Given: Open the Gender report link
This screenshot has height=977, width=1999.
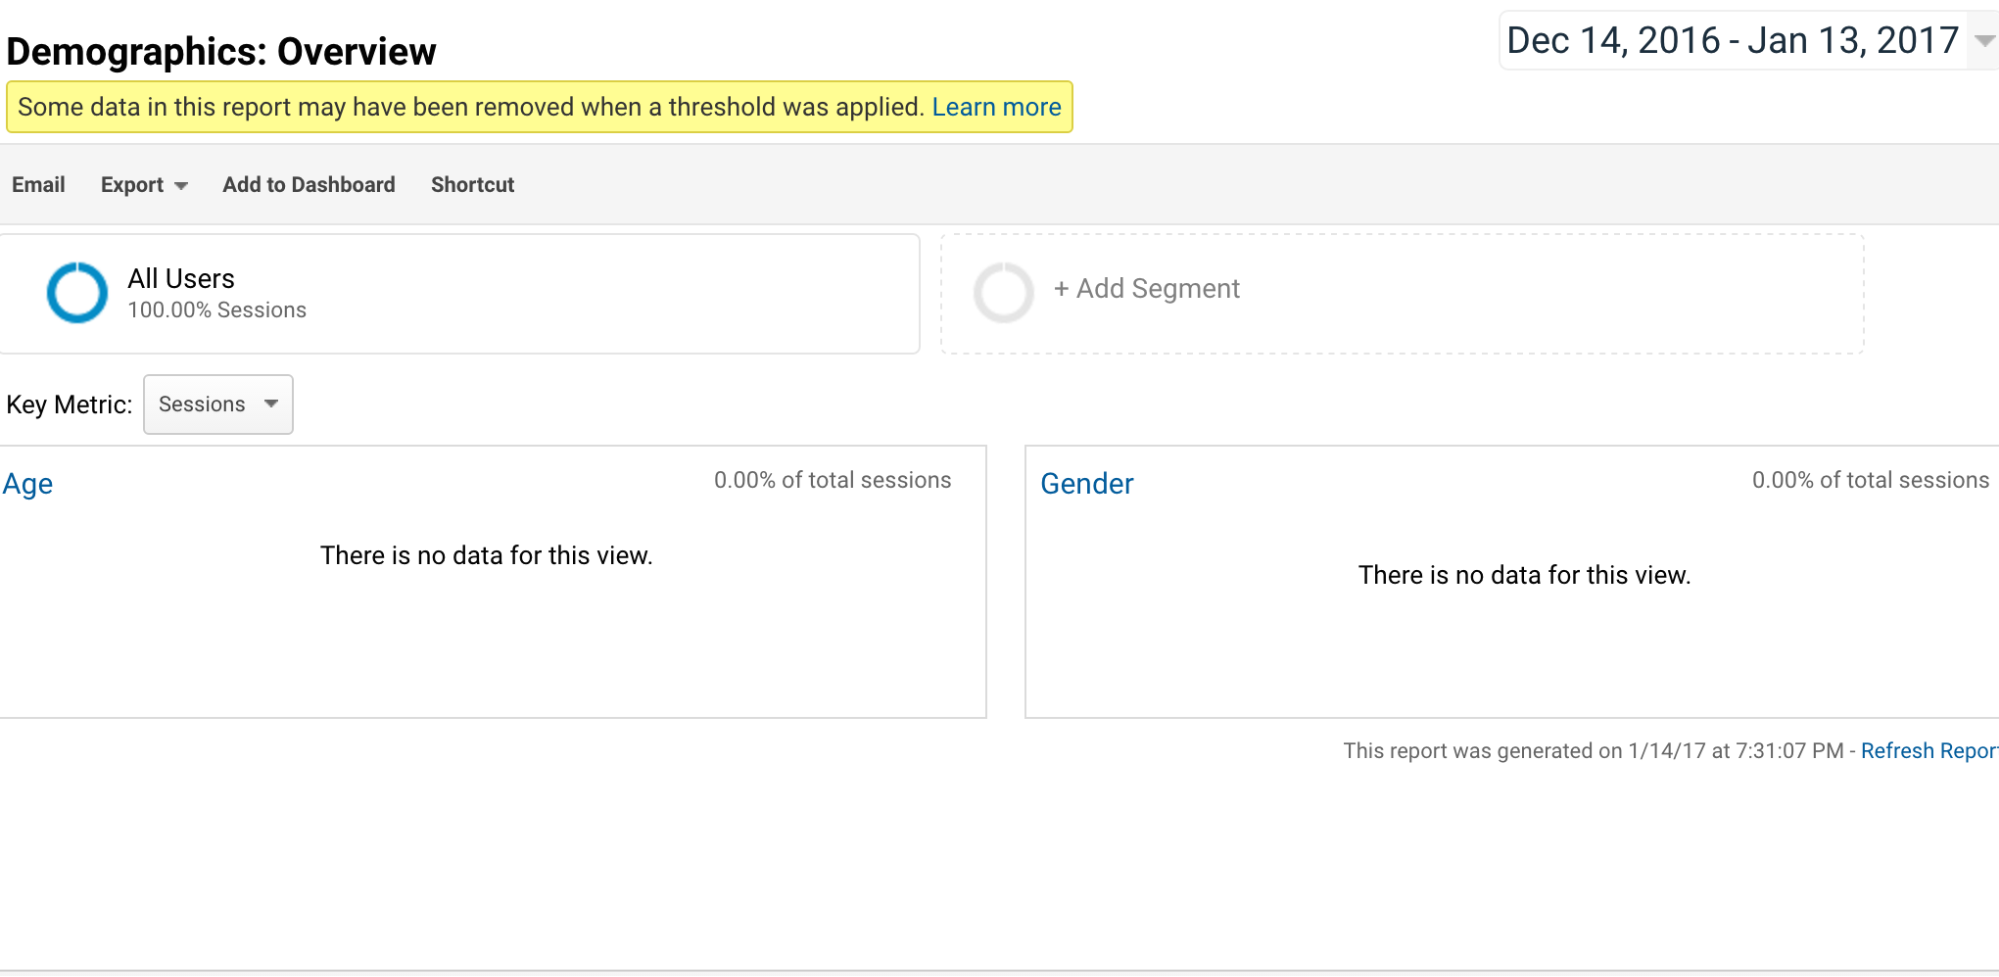Looking at the screenshot, I should [1086, 484].
